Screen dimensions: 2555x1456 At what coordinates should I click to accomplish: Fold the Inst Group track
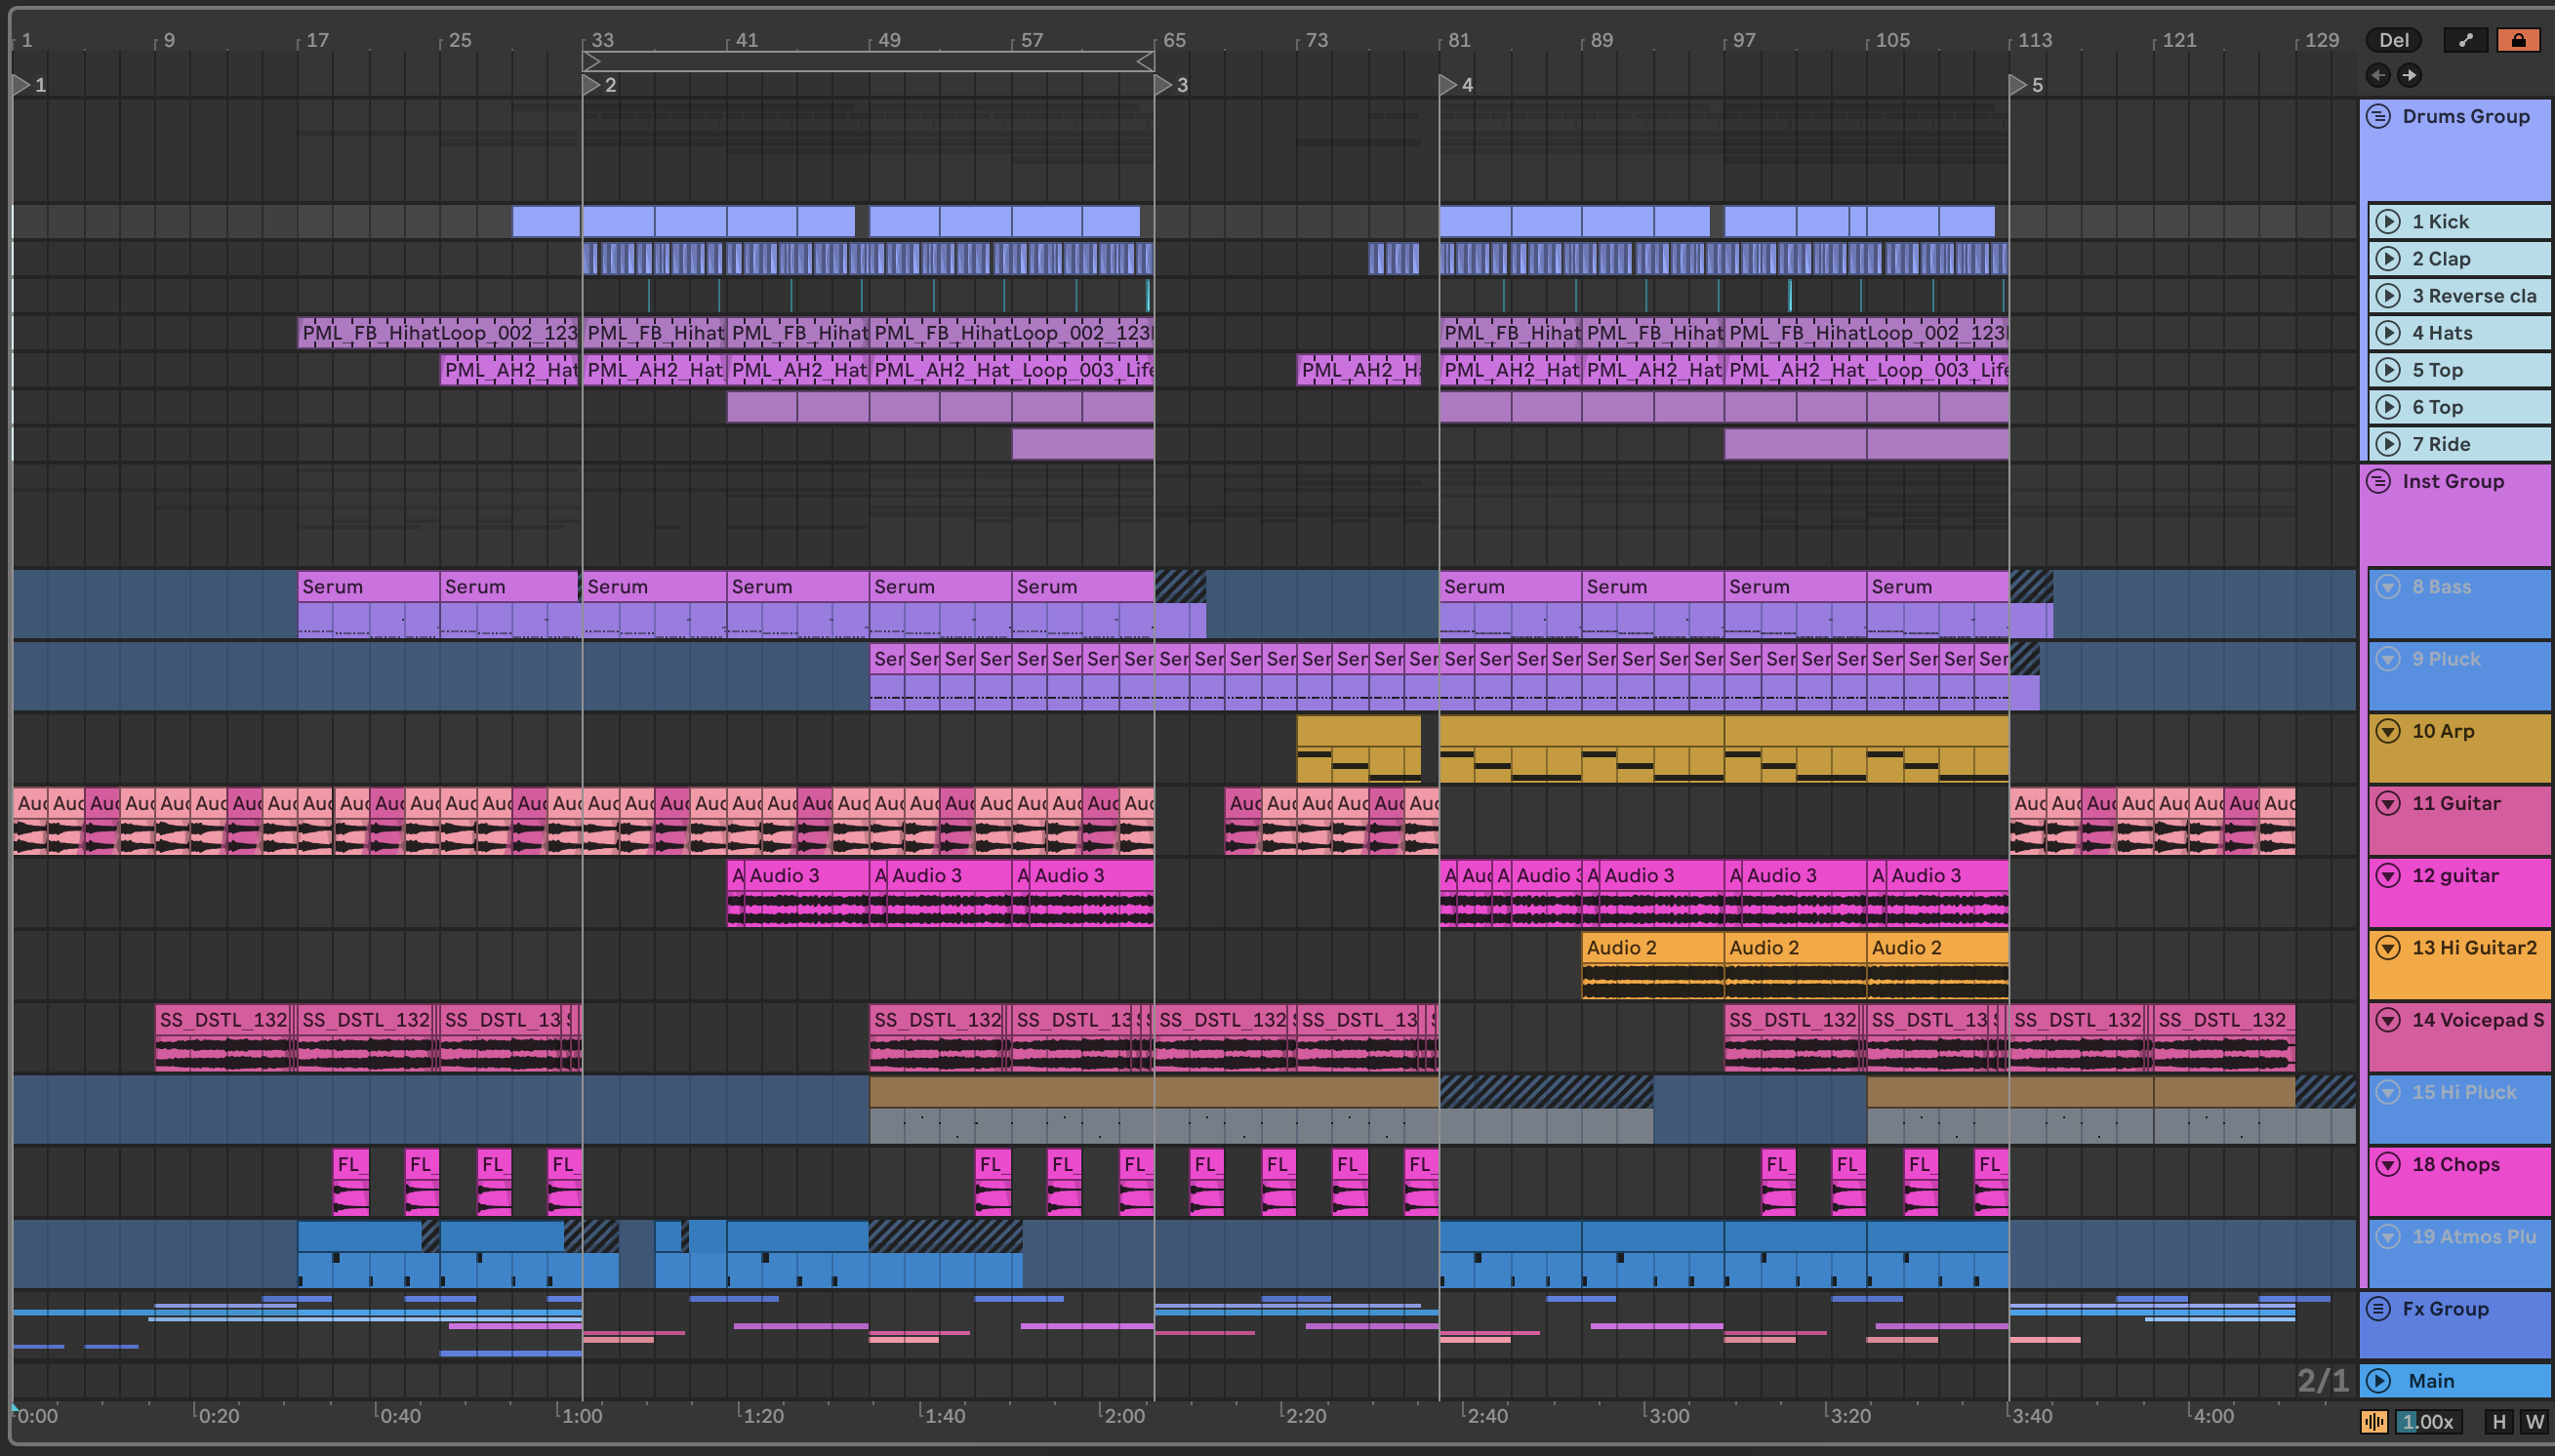[2378, 481]
